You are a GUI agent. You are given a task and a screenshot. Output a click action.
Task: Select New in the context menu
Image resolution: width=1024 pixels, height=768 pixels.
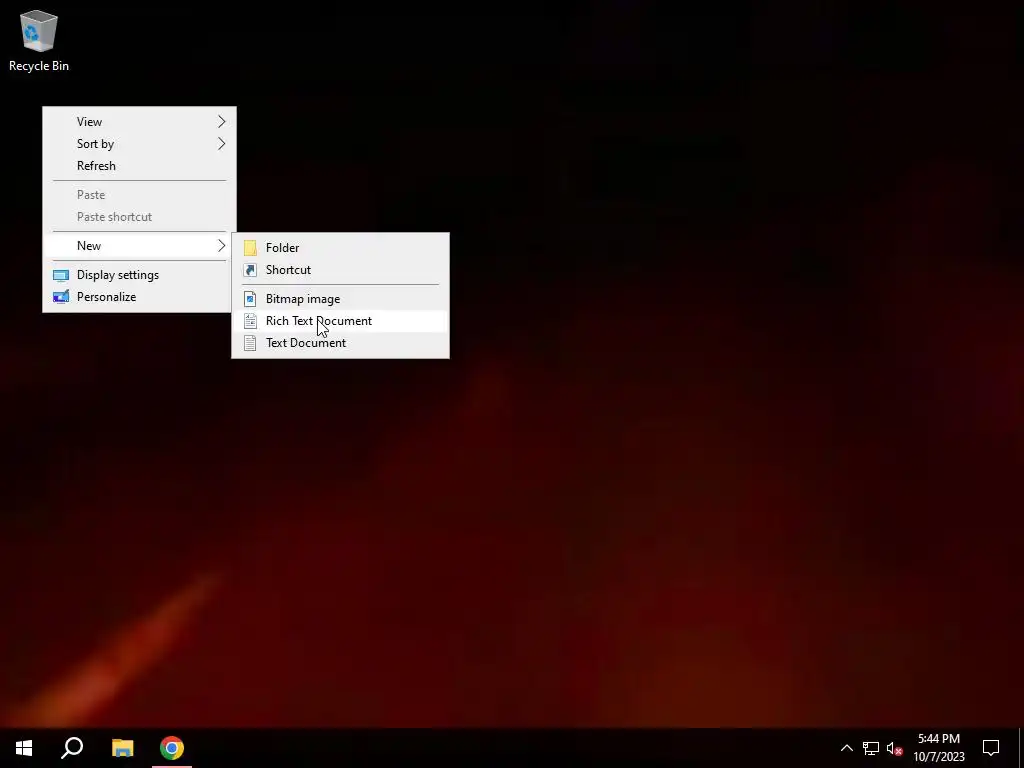139,246
